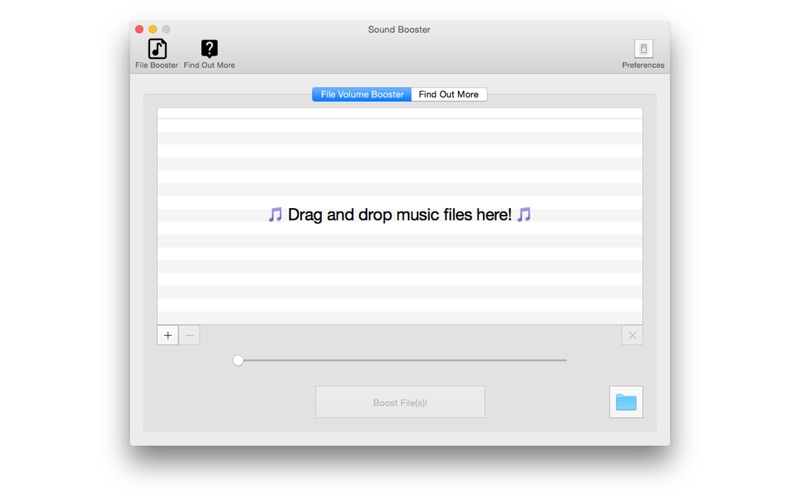Remove selected file with the minus button

tap(189, 335)
